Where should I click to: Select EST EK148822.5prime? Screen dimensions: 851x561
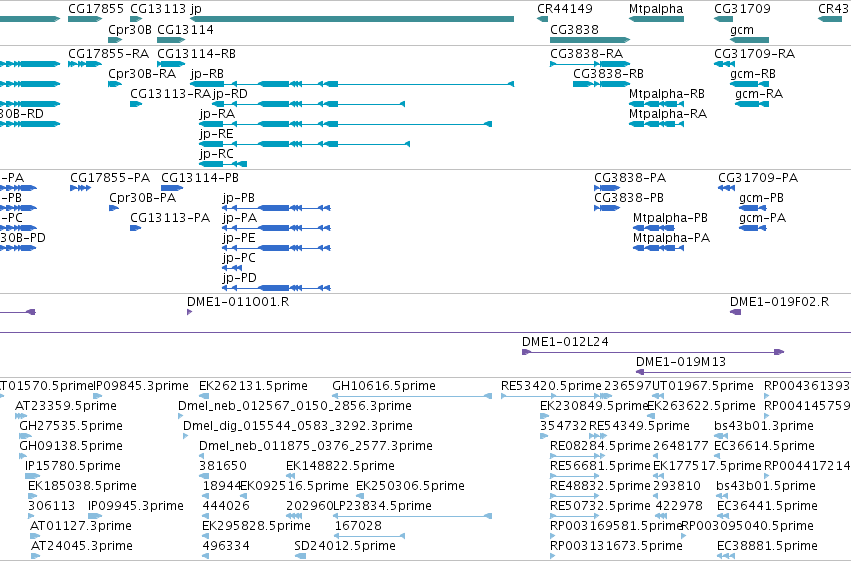[291, 476]
